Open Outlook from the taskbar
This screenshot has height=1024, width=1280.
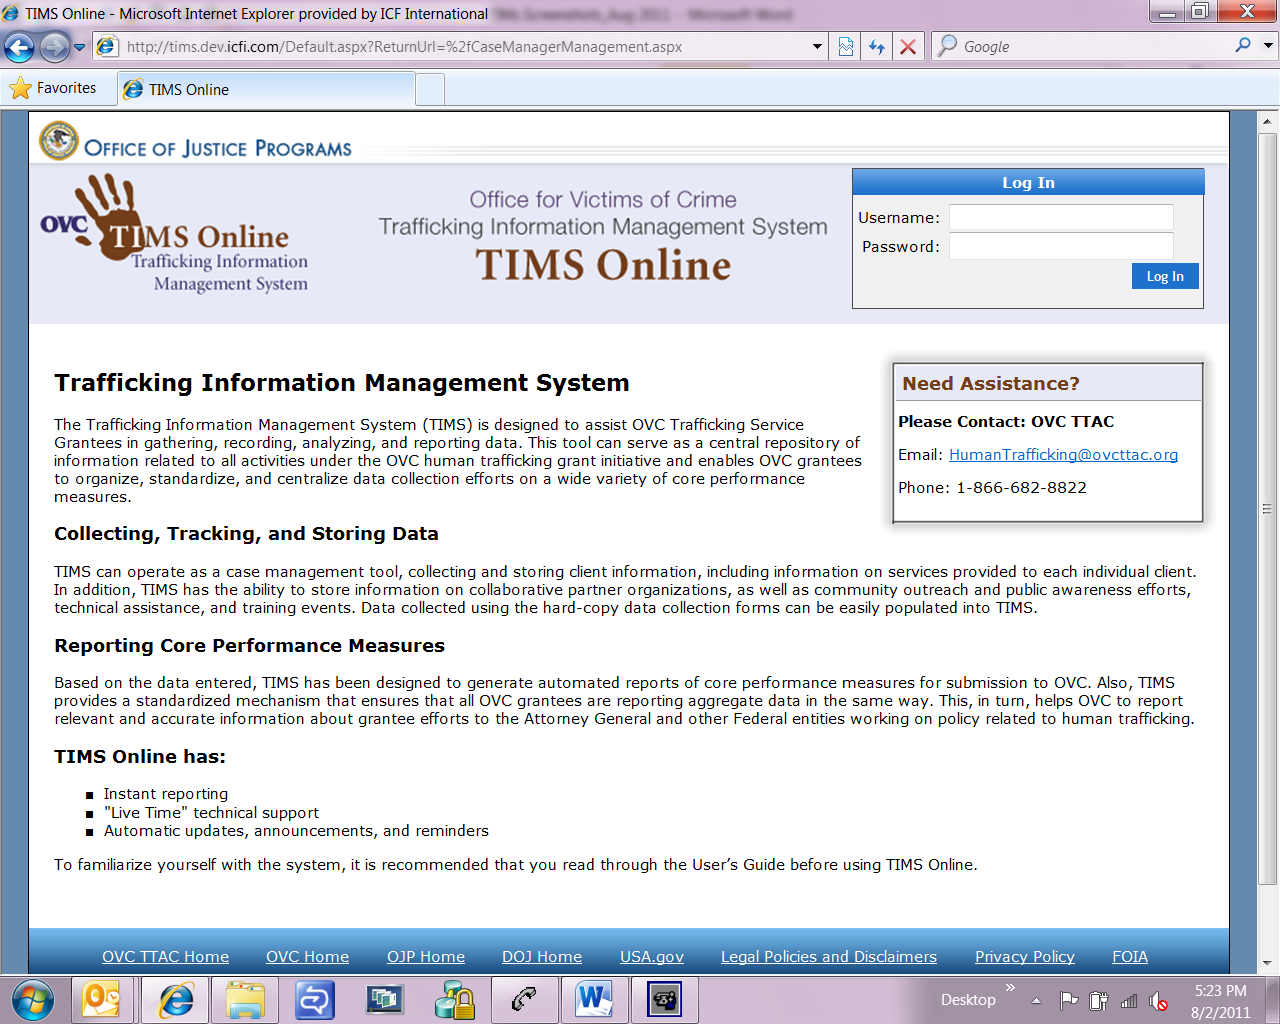102,1000
